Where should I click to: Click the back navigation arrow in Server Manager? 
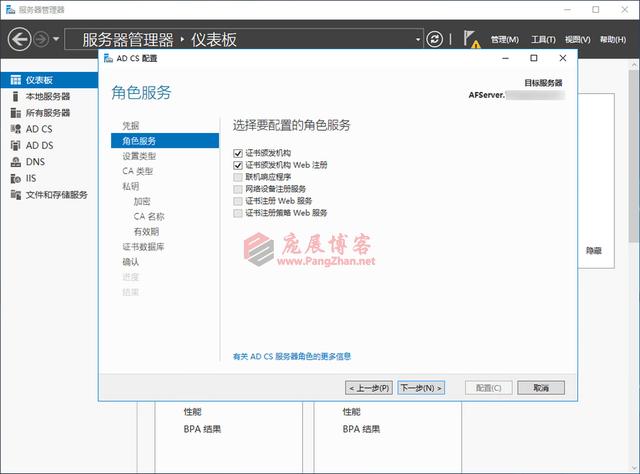pos(19,40)
